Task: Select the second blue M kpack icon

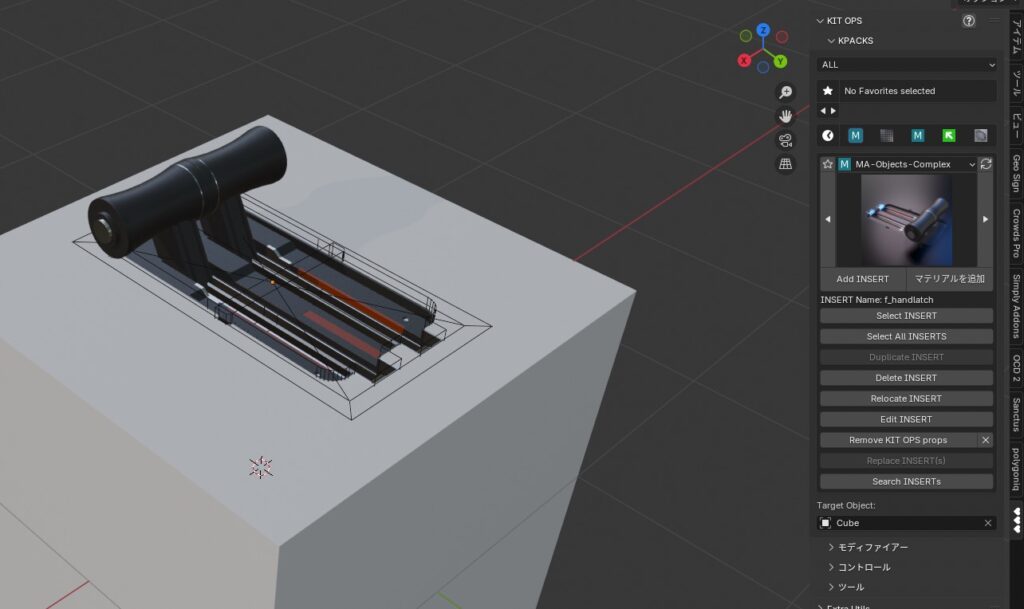Action: pos(918,135)
